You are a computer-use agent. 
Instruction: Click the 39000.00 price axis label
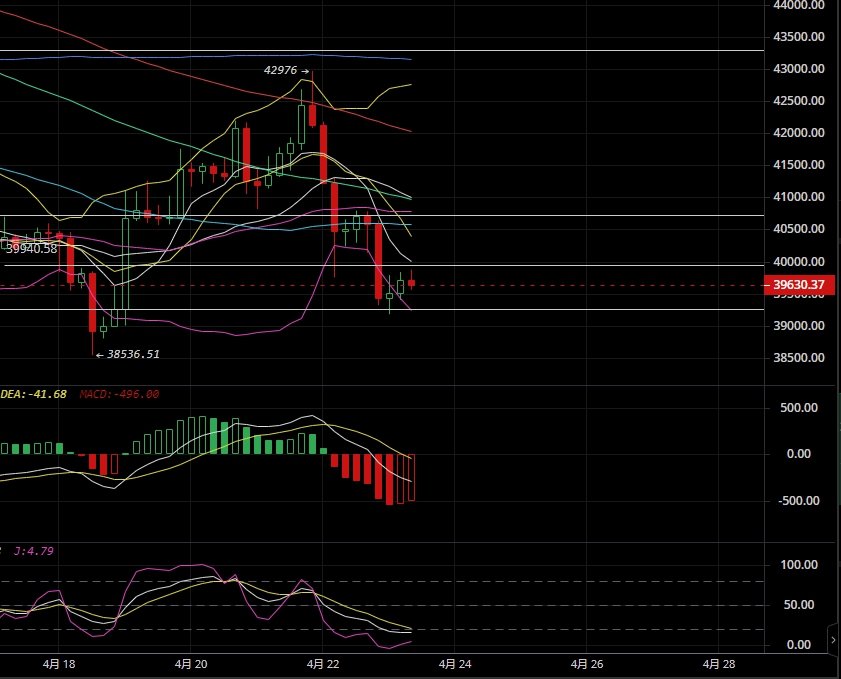(799, 326)
